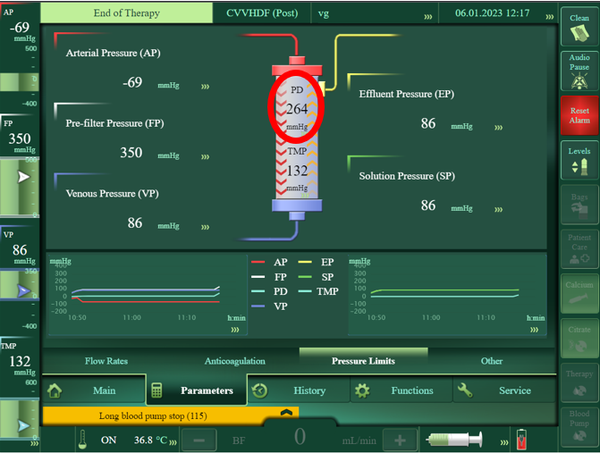Expand Arterial Pressure details arrows
This screenshot has width=600, height=453.
205,87
